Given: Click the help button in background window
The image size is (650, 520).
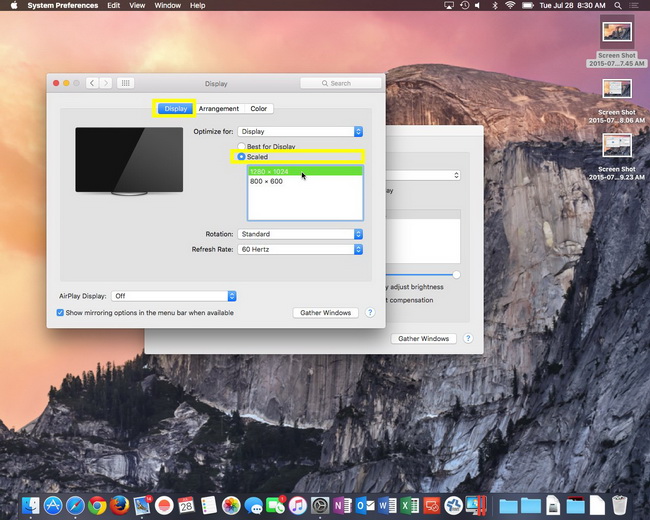Looking at the screenshot, I should (x=468, y=338).
